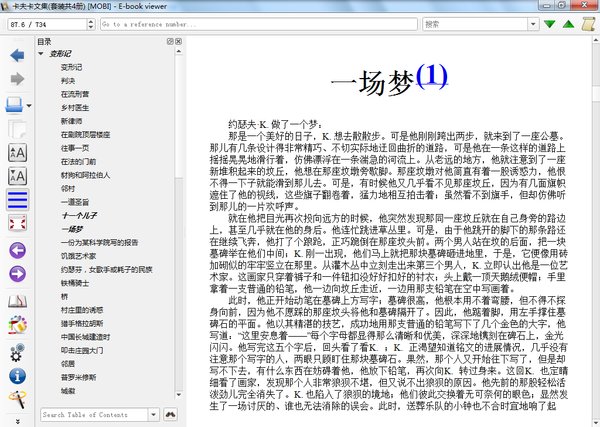Select 十一个儿子 chapter

tap(79, 215)
